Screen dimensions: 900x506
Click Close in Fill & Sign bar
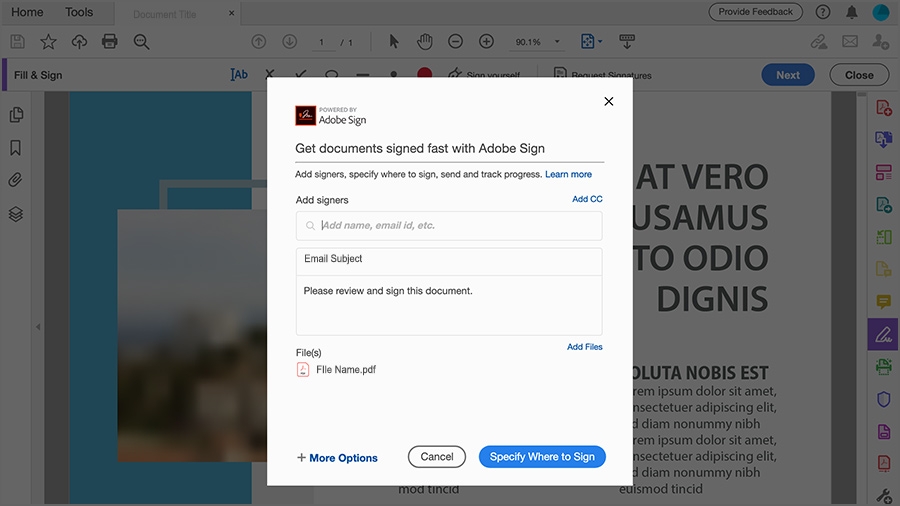click(859, 75)
